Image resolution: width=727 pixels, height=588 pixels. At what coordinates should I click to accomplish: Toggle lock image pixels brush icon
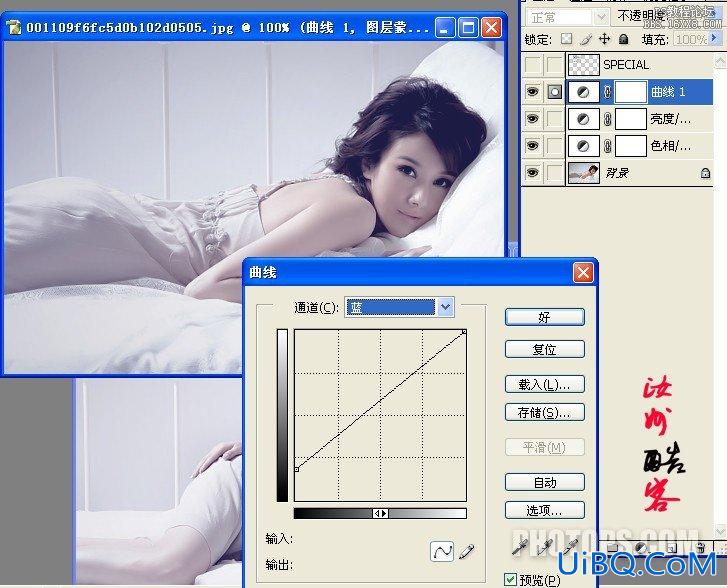[586, 39]
